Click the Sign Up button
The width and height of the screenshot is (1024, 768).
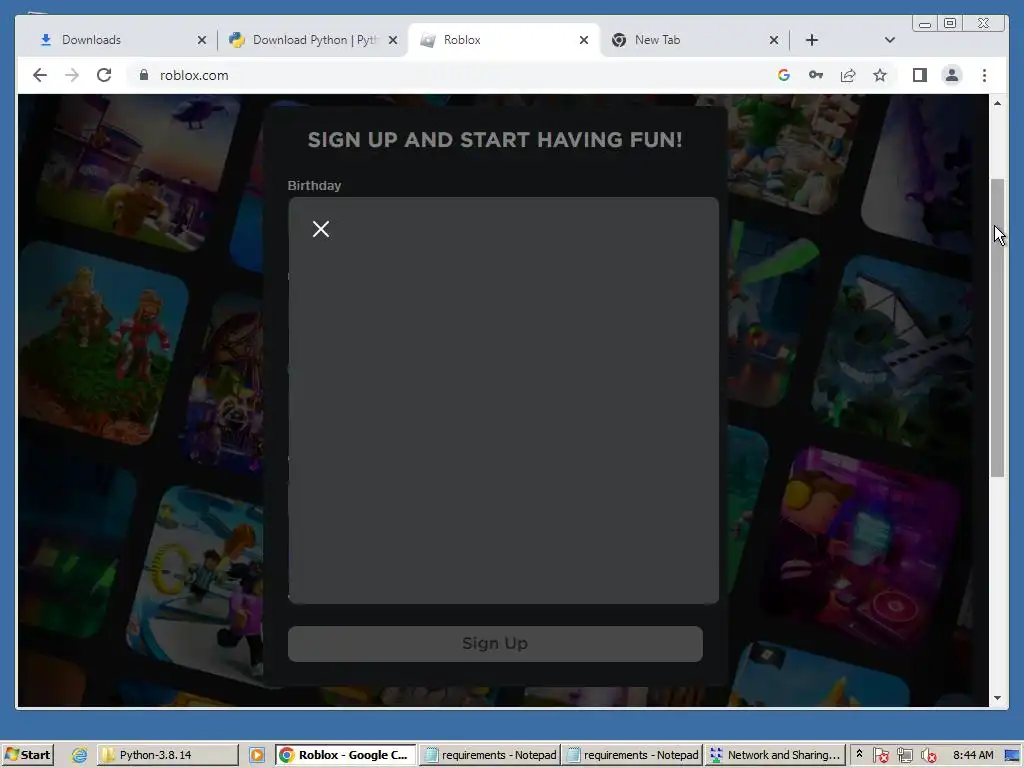pos(495,643)
